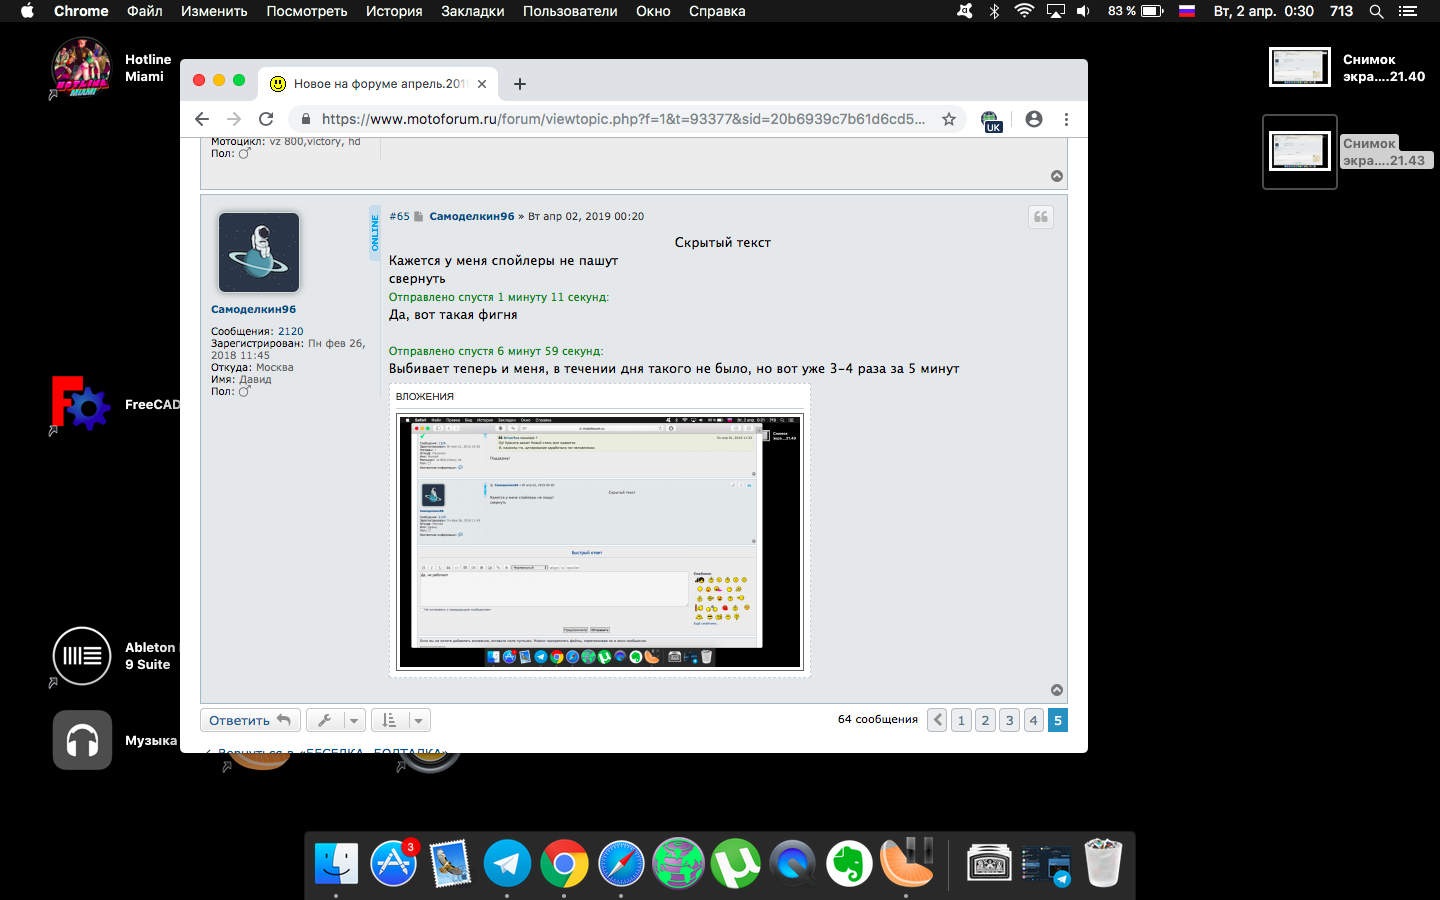Expand the post sorting options dropdown

[x=400, y=720]
